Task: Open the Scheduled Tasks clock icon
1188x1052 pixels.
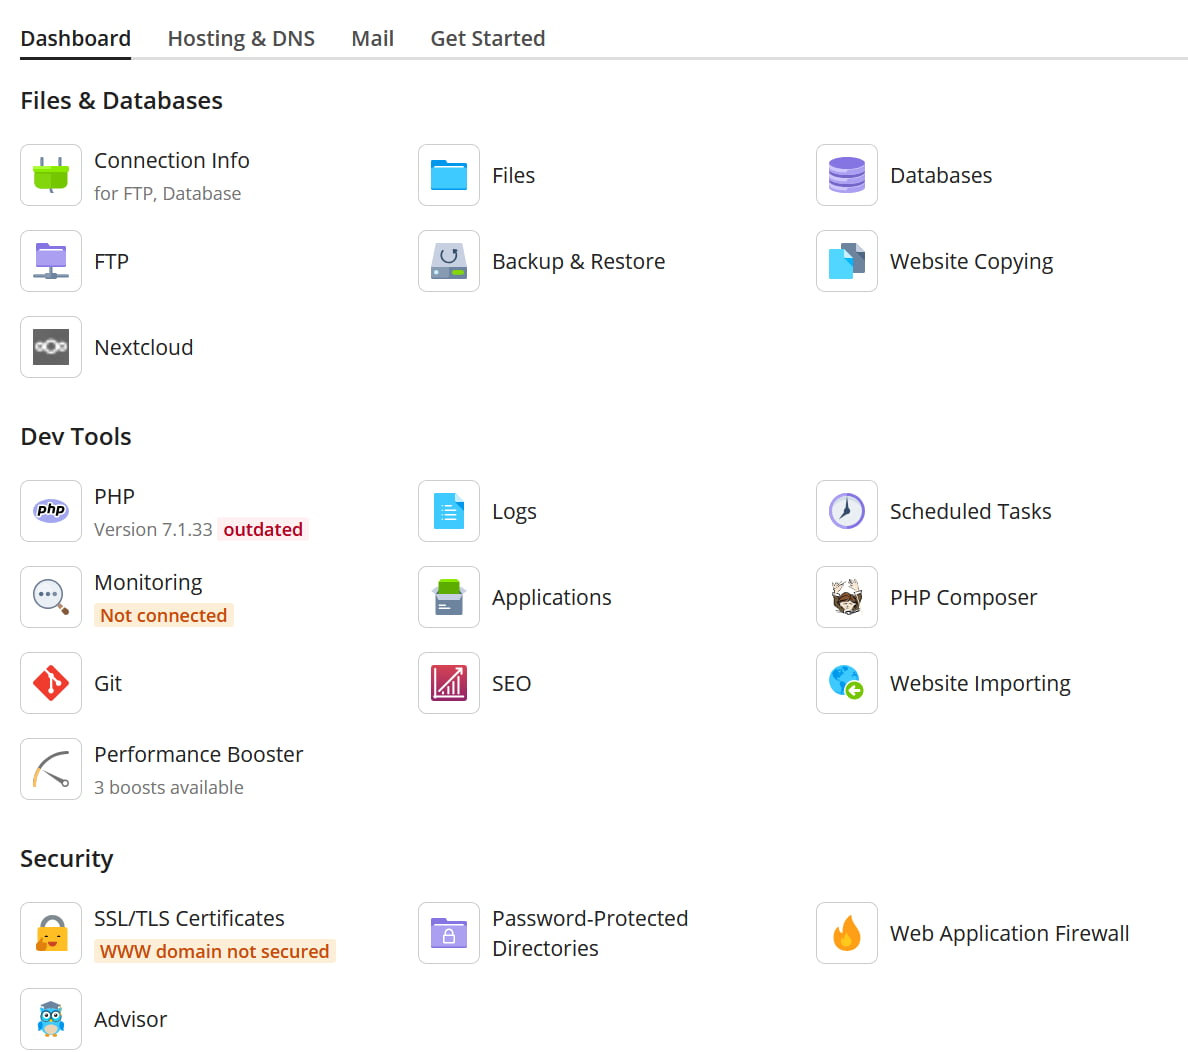Action: click(847, 511)
